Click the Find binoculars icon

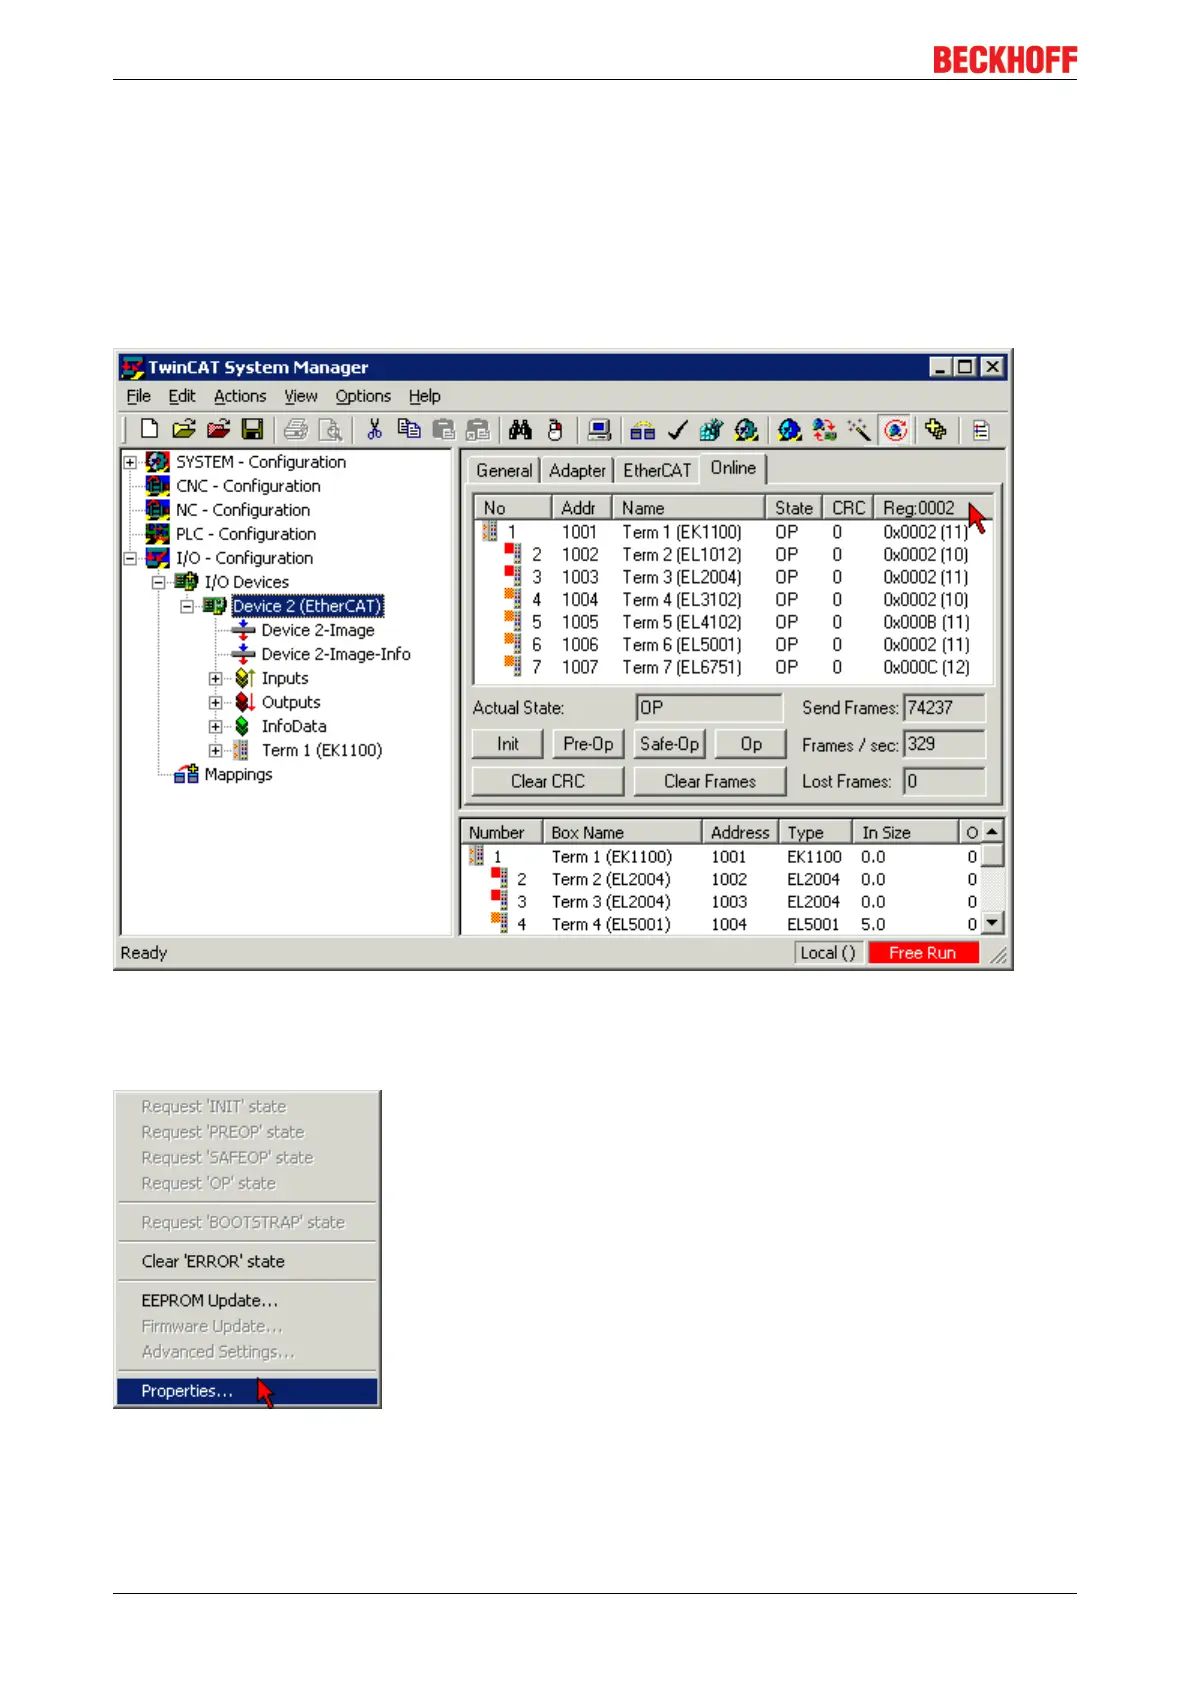520,429
